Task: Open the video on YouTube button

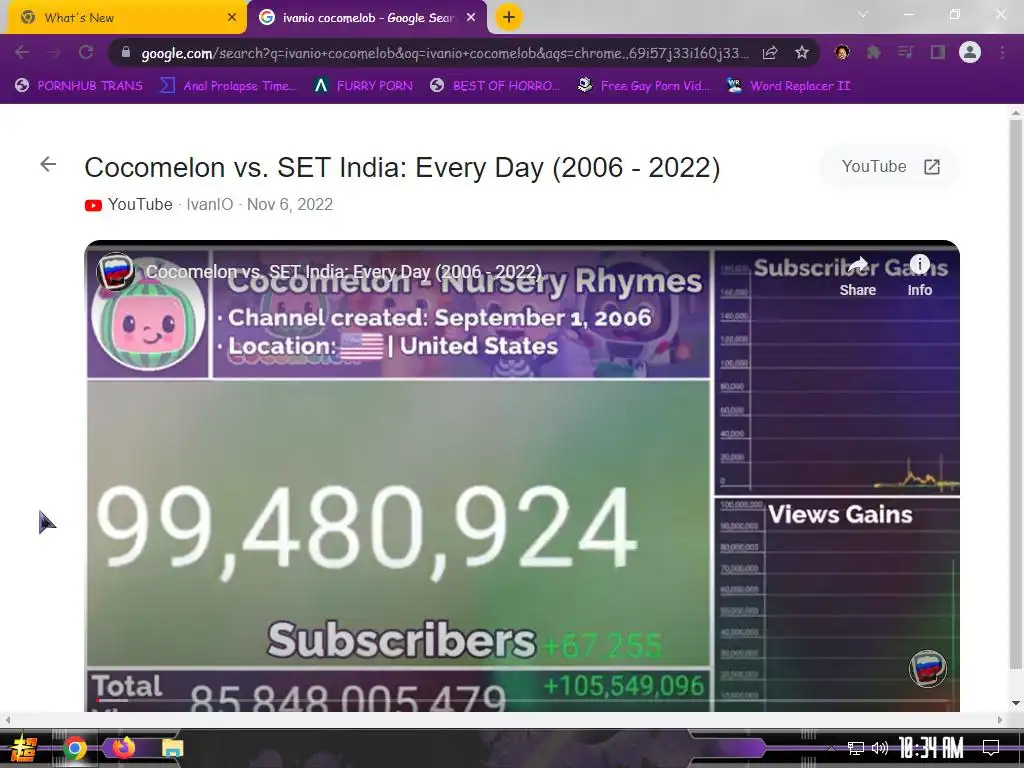Action: click(x=890, y=167)
